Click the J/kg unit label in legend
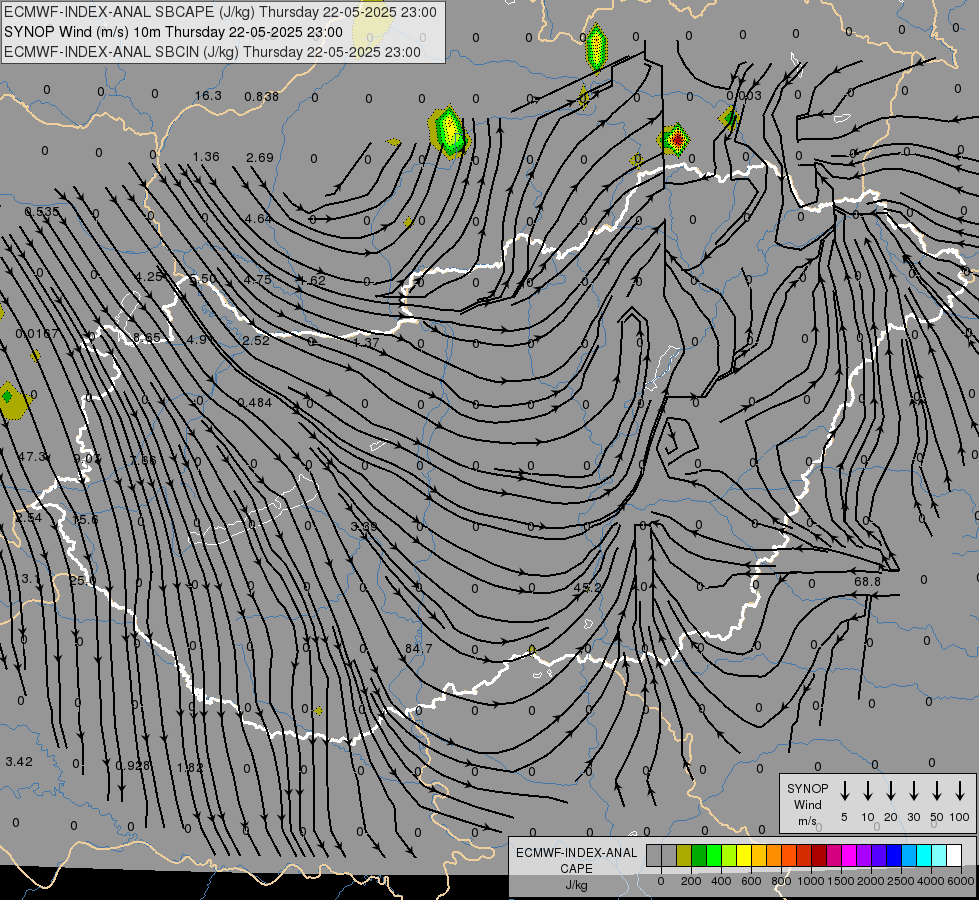 (576, 885)
